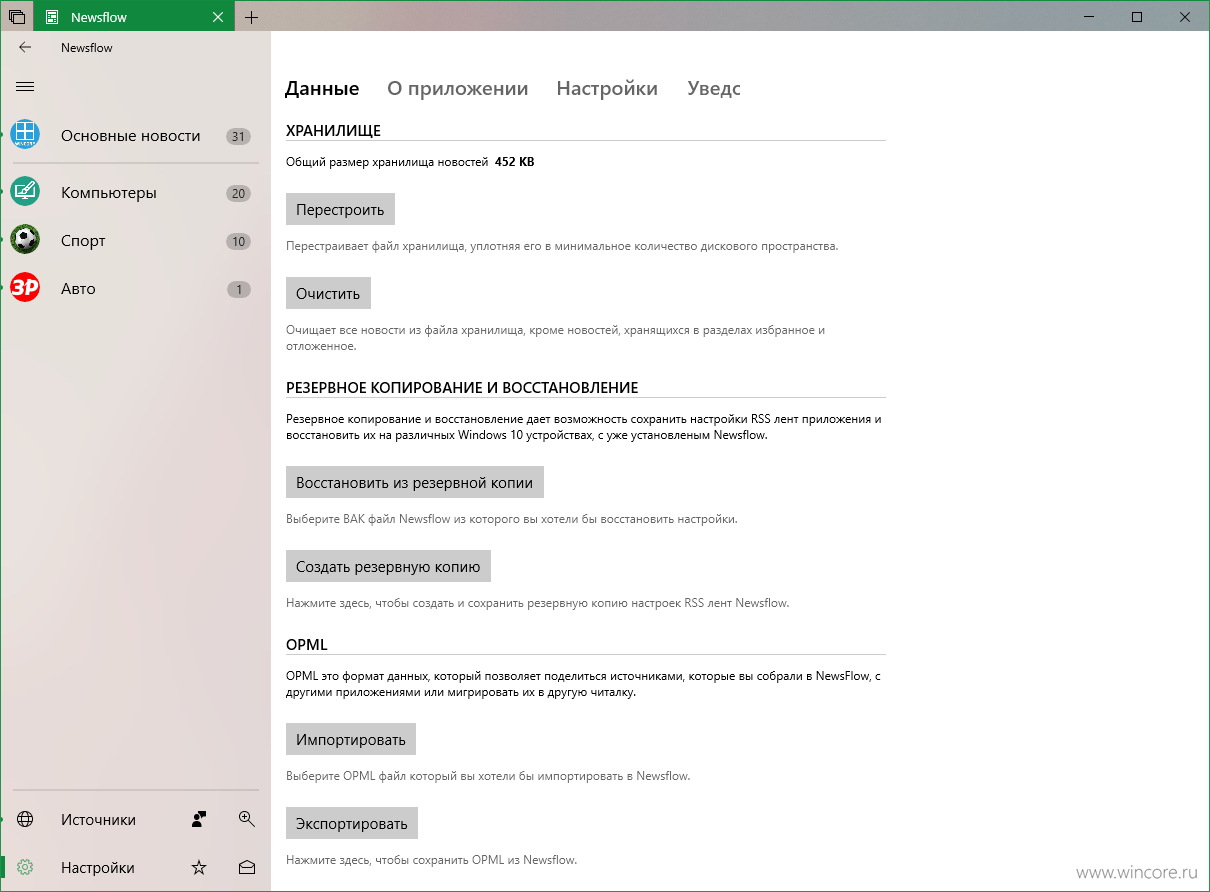
Task: Click the green Настройки gear icon
Action: (25, 867)
